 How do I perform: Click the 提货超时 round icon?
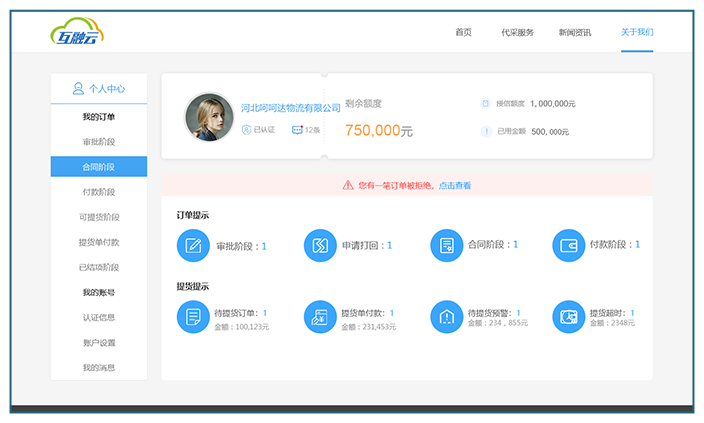568,317
